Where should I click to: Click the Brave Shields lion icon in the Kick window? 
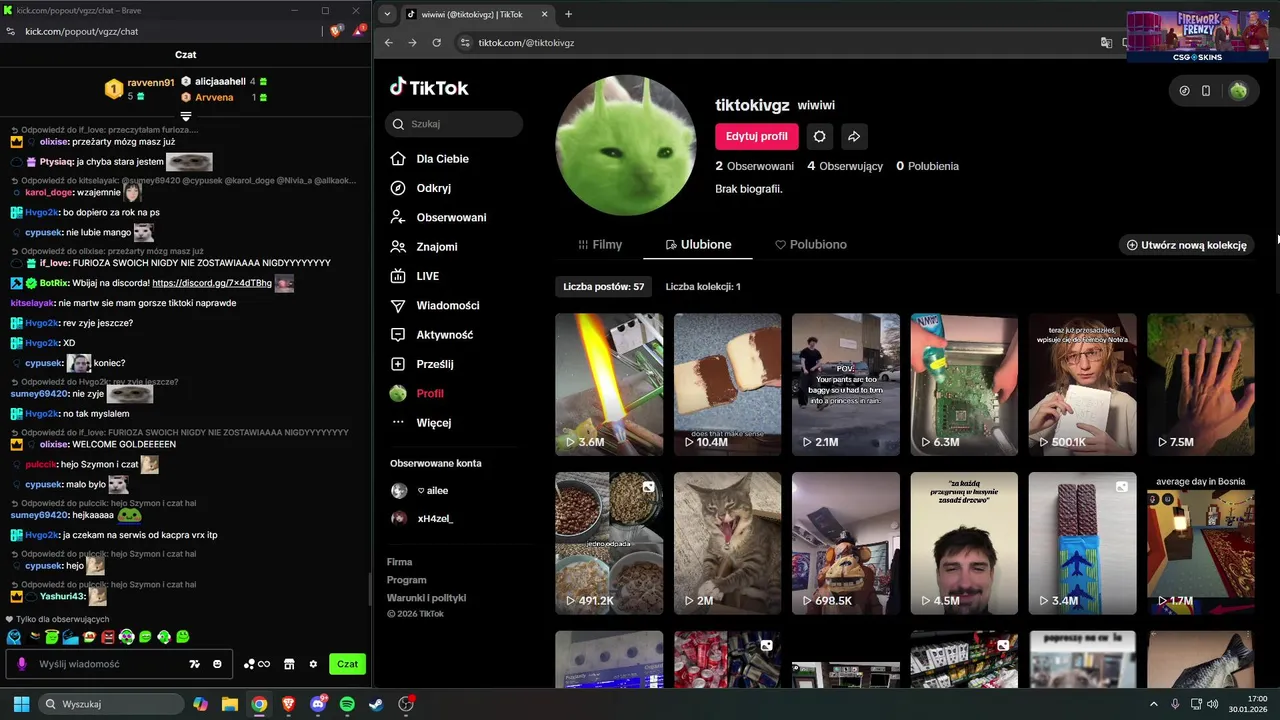tap(336, 31)
